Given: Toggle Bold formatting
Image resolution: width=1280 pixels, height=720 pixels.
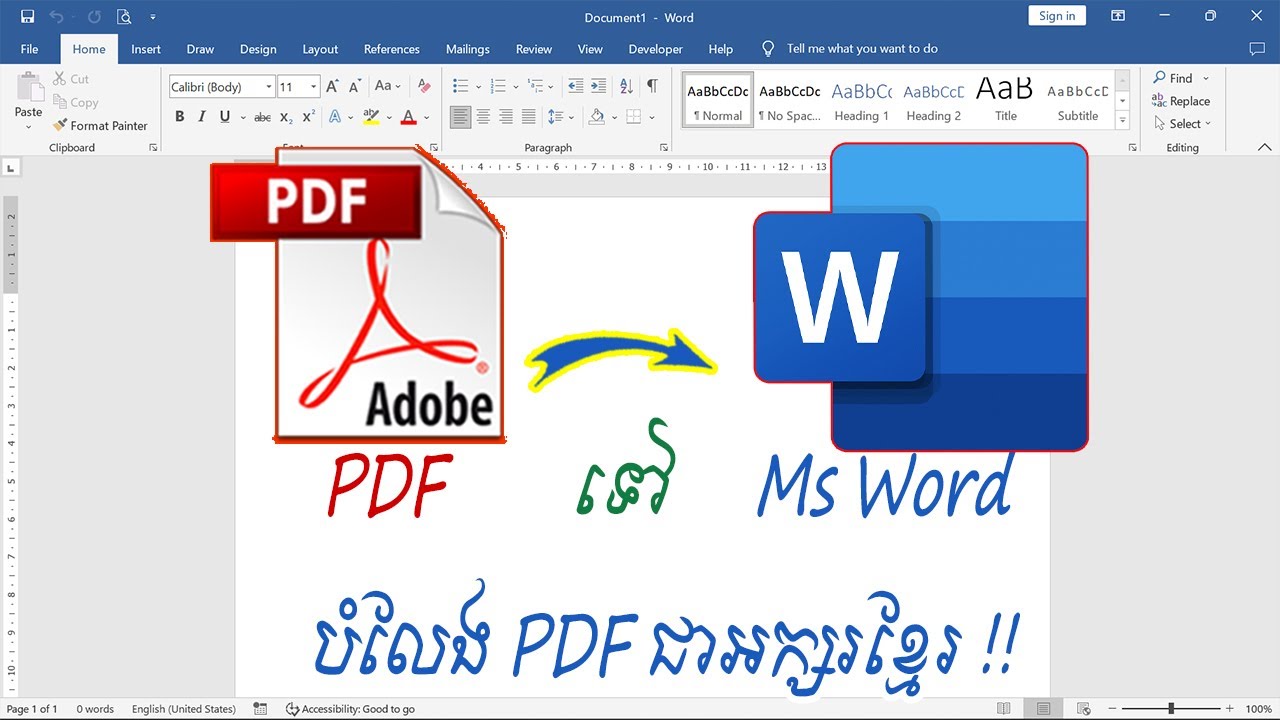Looking at the screenshot, I should point(180,117).
